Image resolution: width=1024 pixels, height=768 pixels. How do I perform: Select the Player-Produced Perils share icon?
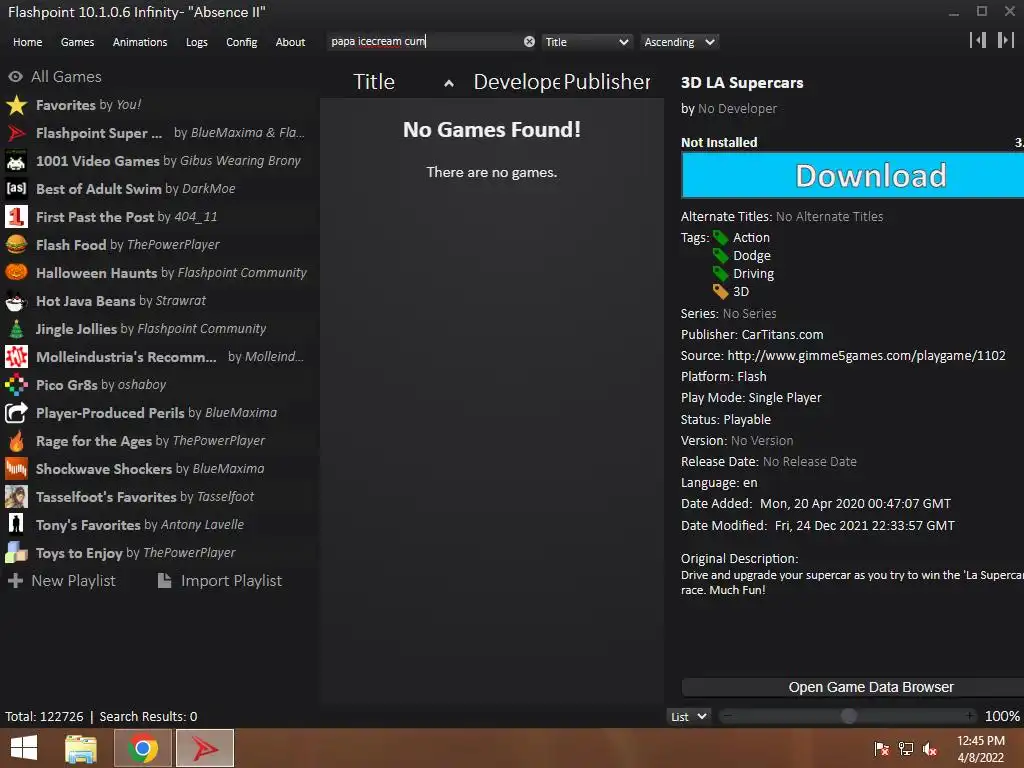(x=16, y=413)
